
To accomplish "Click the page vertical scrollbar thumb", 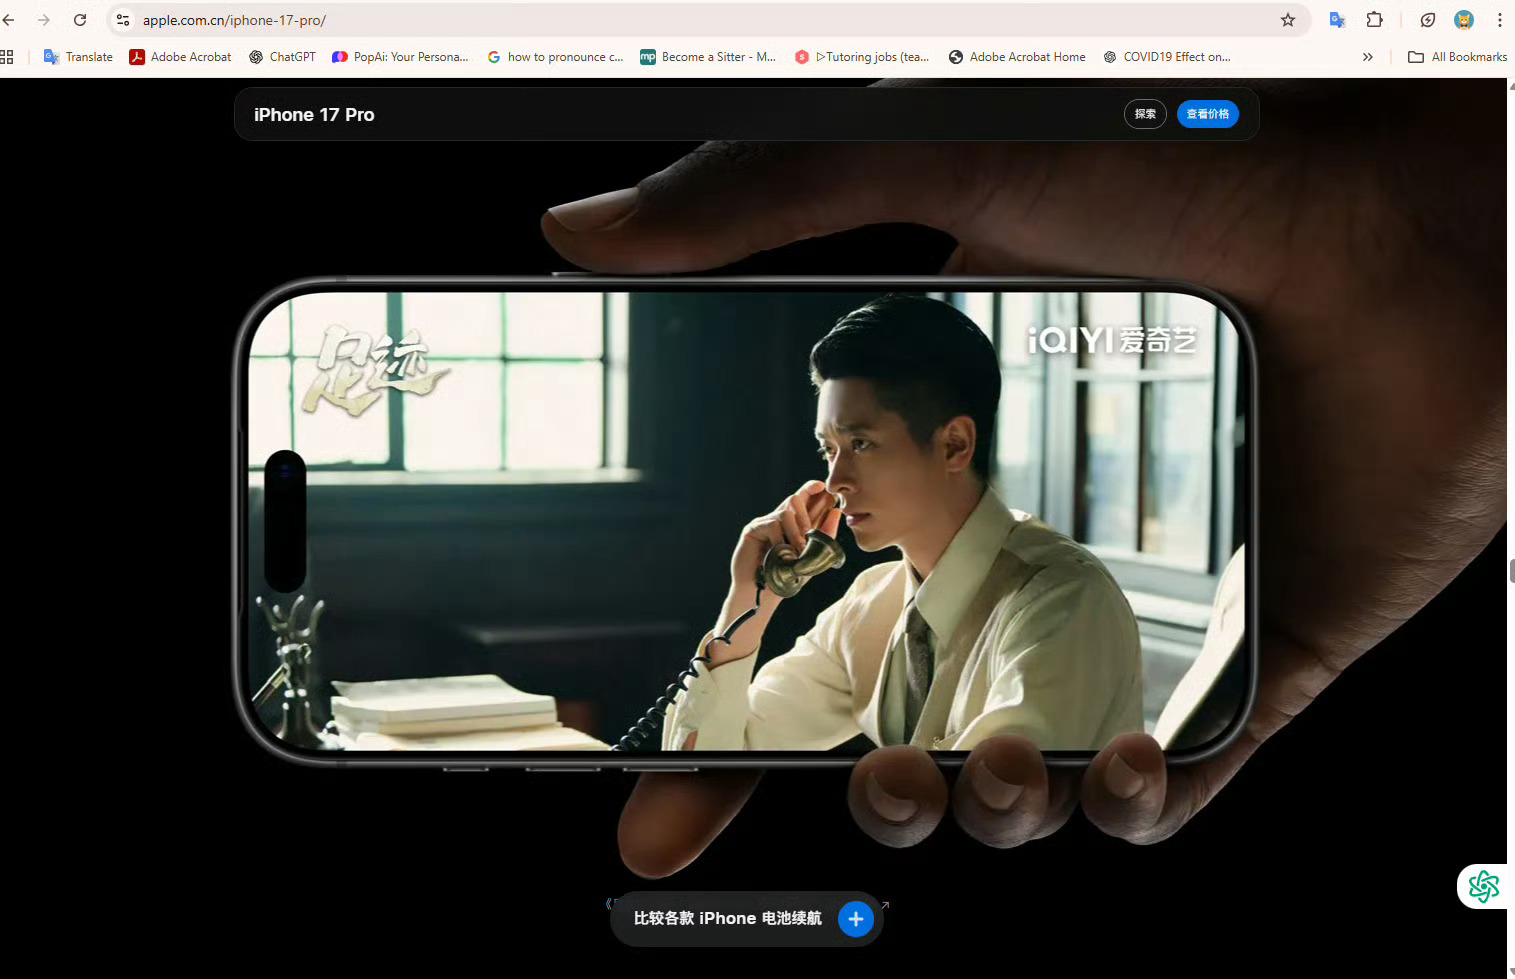I will tap(1511, 571).
